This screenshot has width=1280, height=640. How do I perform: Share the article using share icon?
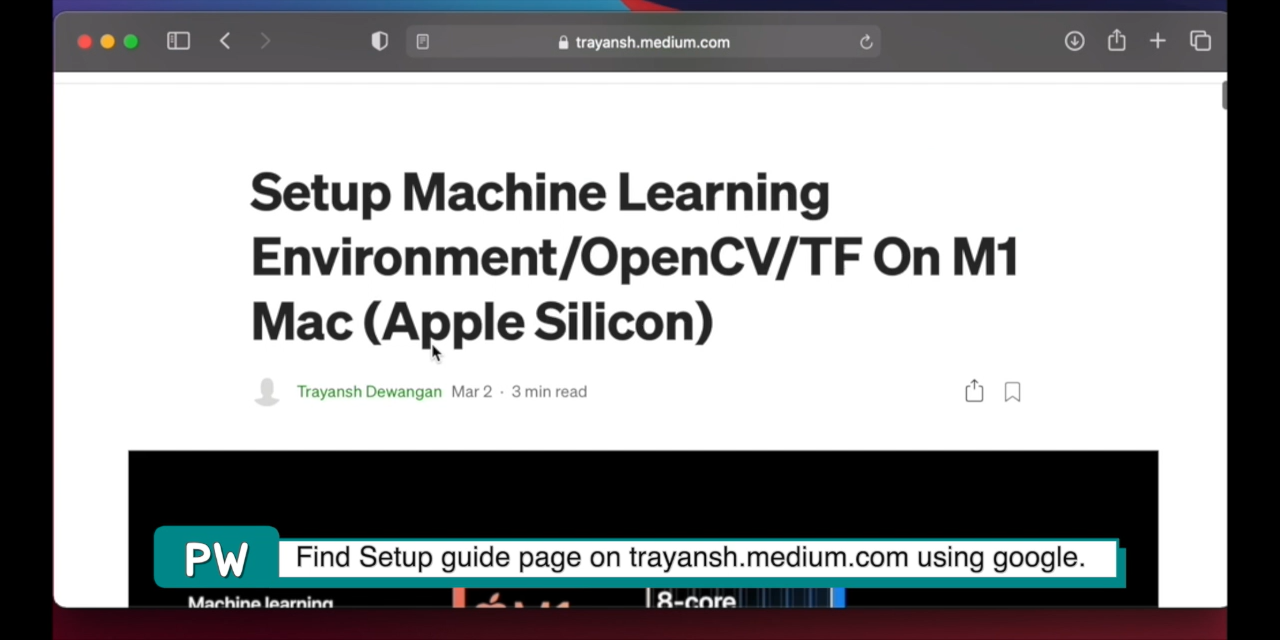click(x=974, y=391)
